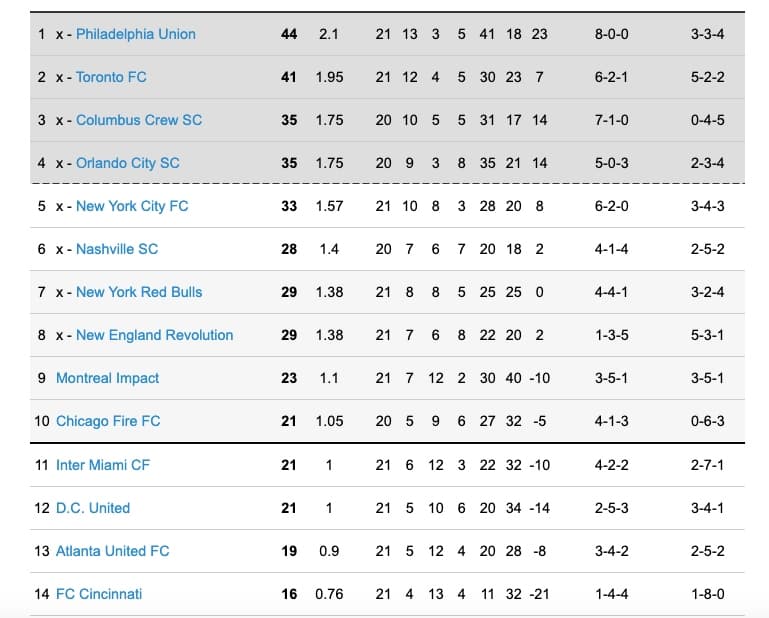Open the FC Cincinnati team link

click(x=99, y=594)
